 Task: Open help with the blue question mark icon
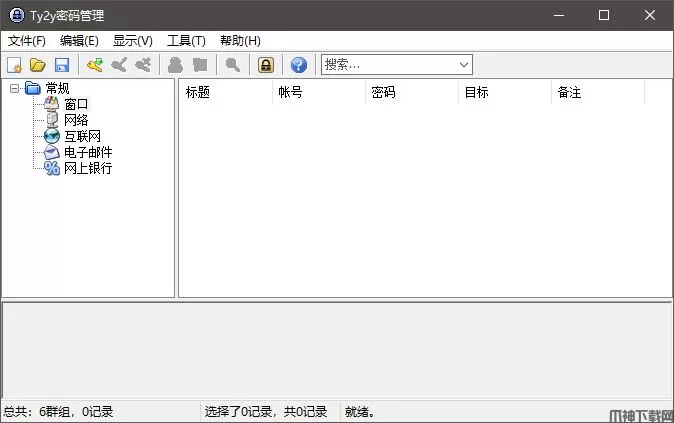pyautogui.click(x=299, y=65)
